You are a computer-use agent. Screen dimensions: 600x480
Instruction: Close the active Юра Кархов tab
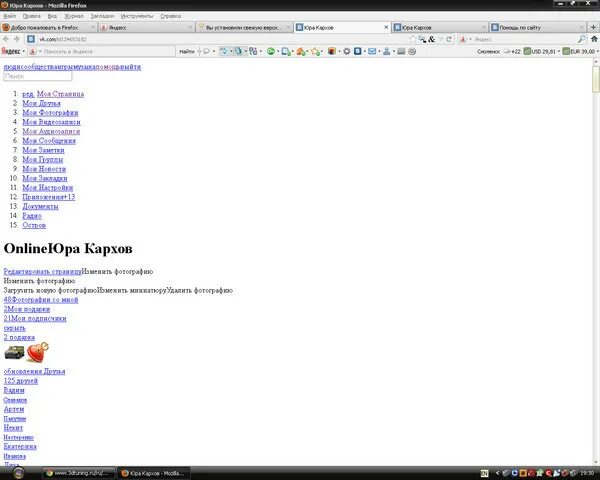(386, 27)
